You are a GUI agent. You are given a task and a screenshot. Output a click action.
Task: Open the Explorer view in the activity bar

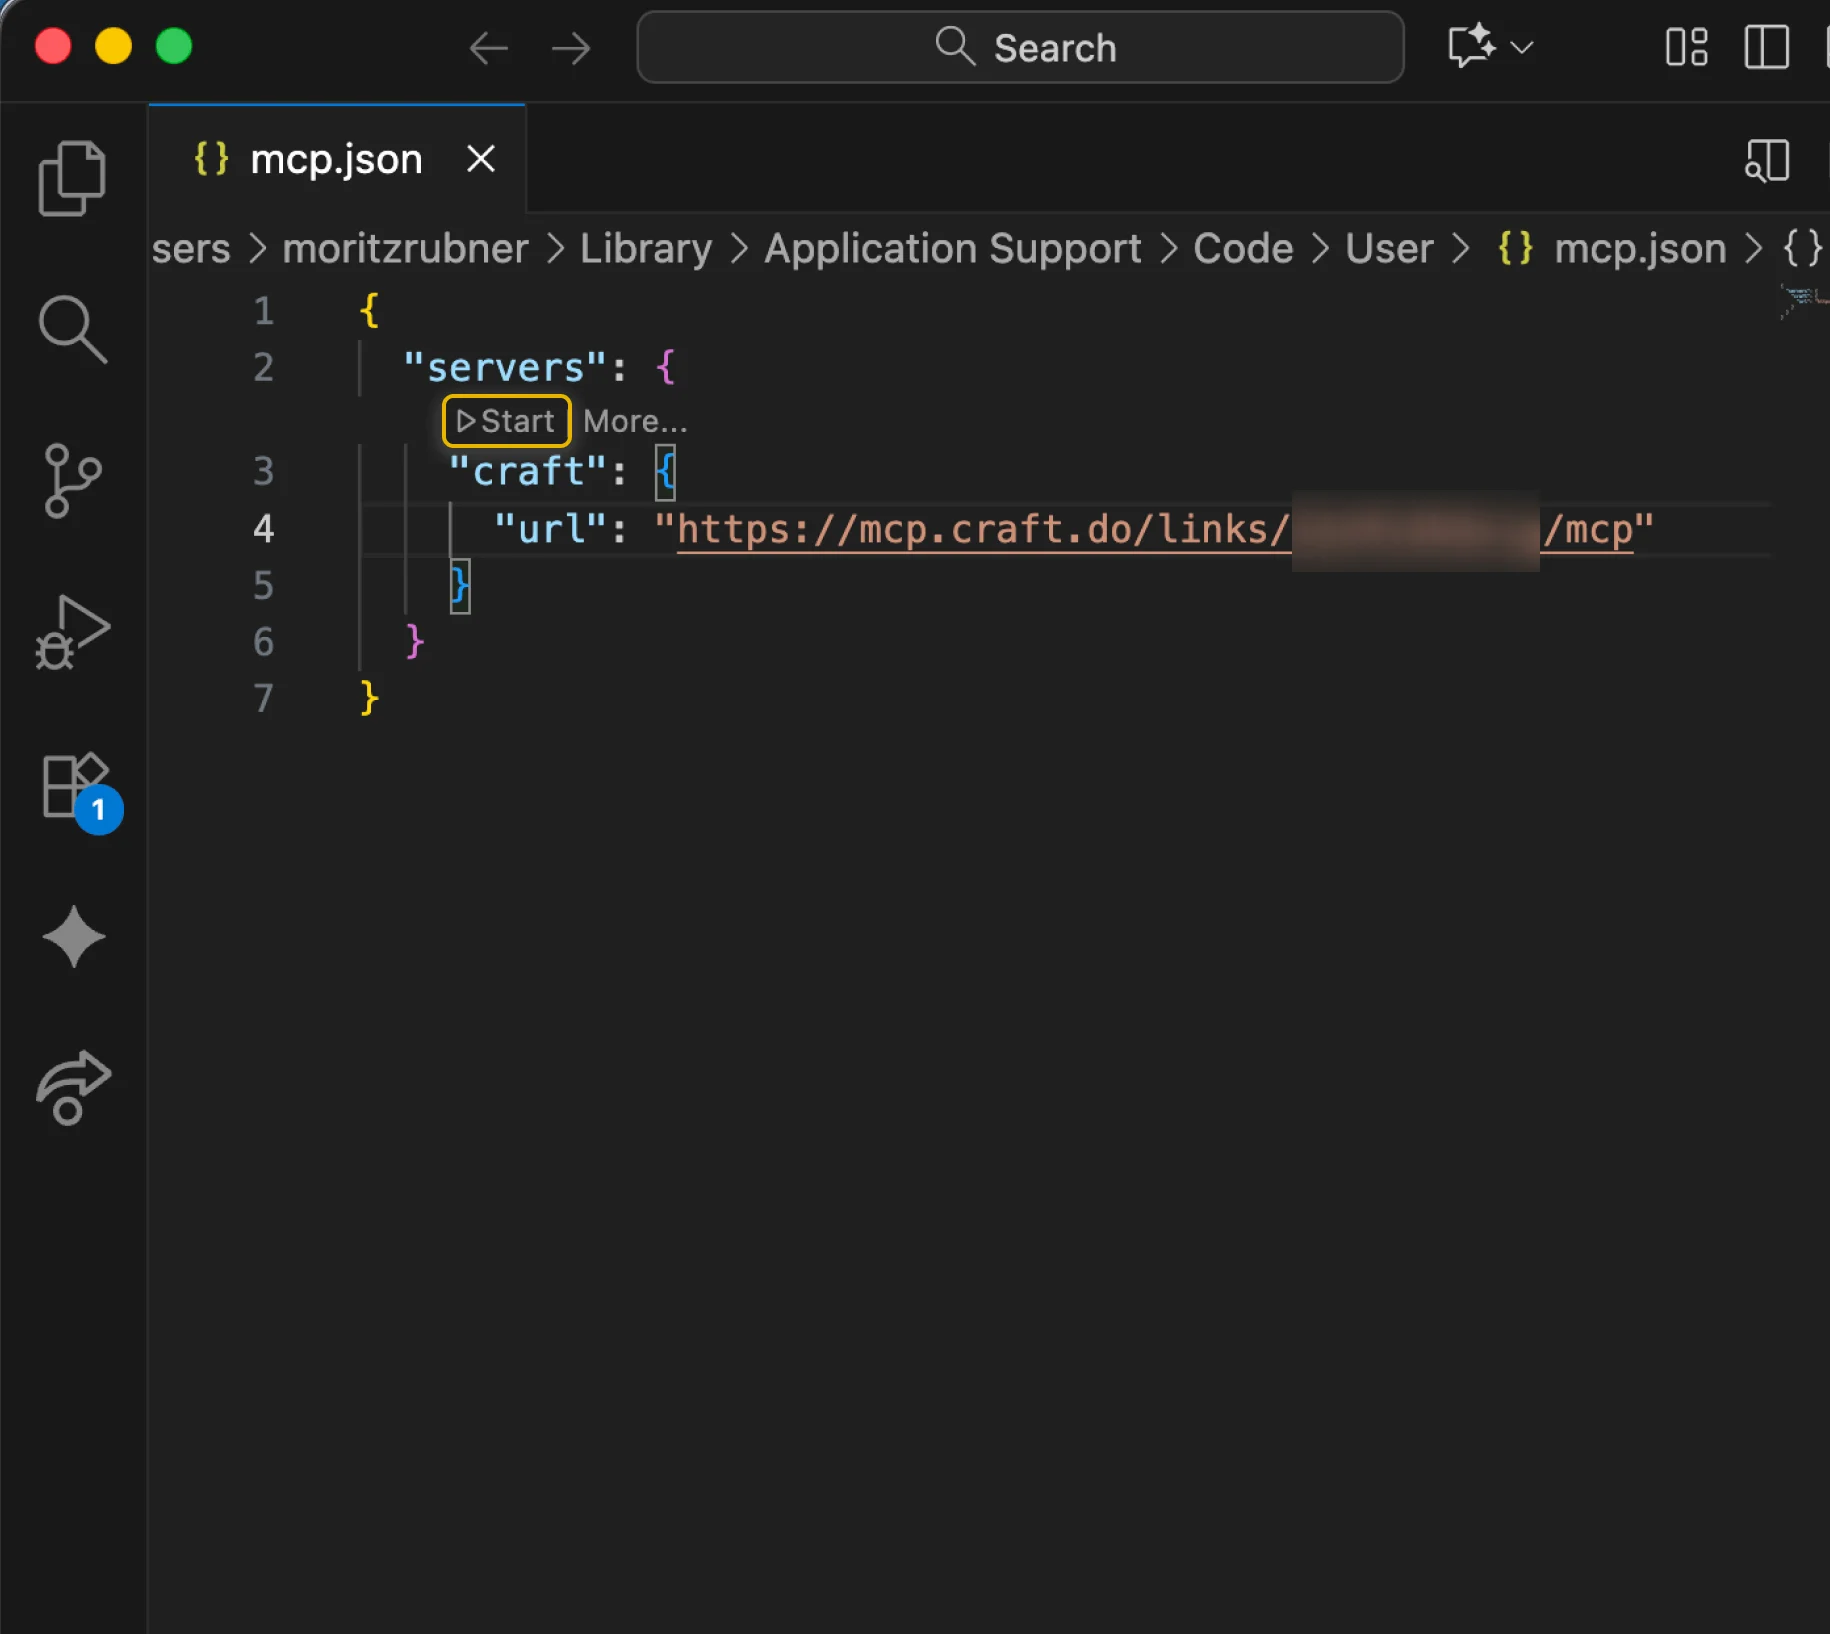click(x=72, y=178)
